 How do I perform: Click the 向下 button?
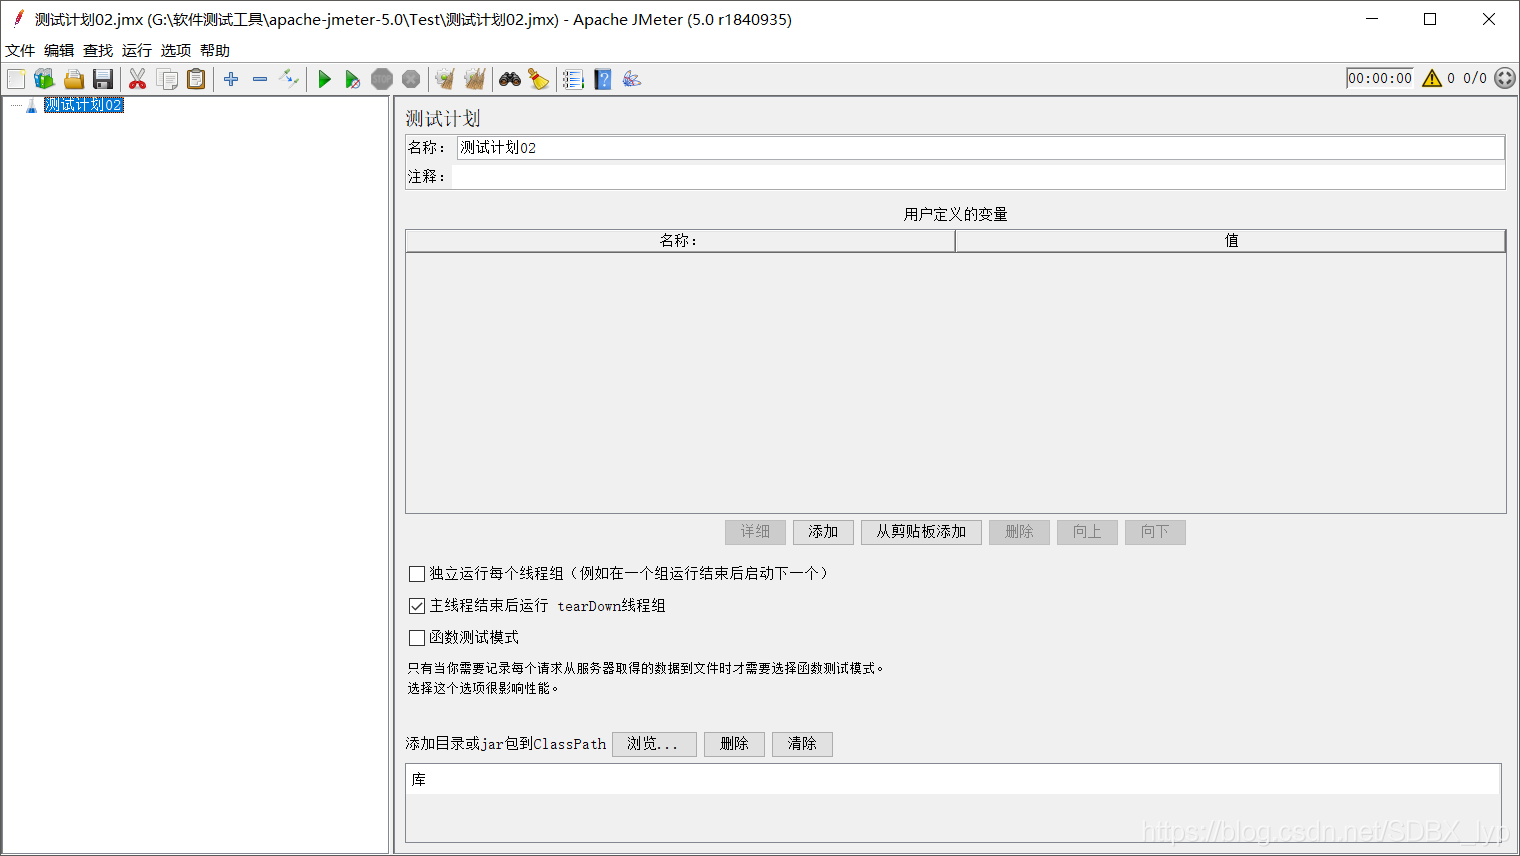tap(1155, 532)
